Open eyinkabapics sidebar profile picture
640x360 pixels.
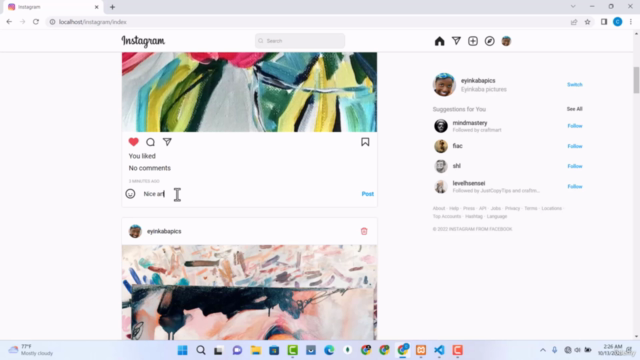[444, 84]
